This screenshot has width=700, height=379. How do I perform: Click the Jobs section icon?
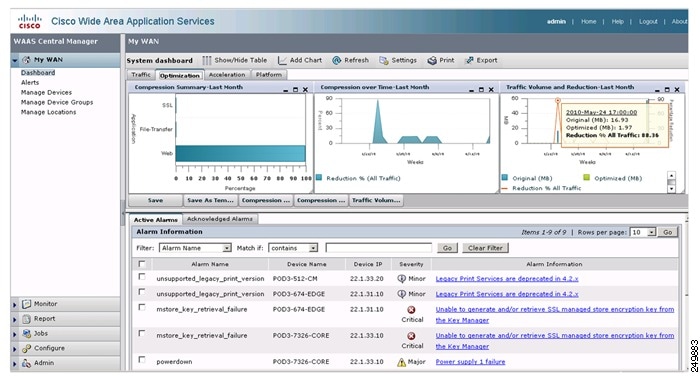tap(26, 333)
